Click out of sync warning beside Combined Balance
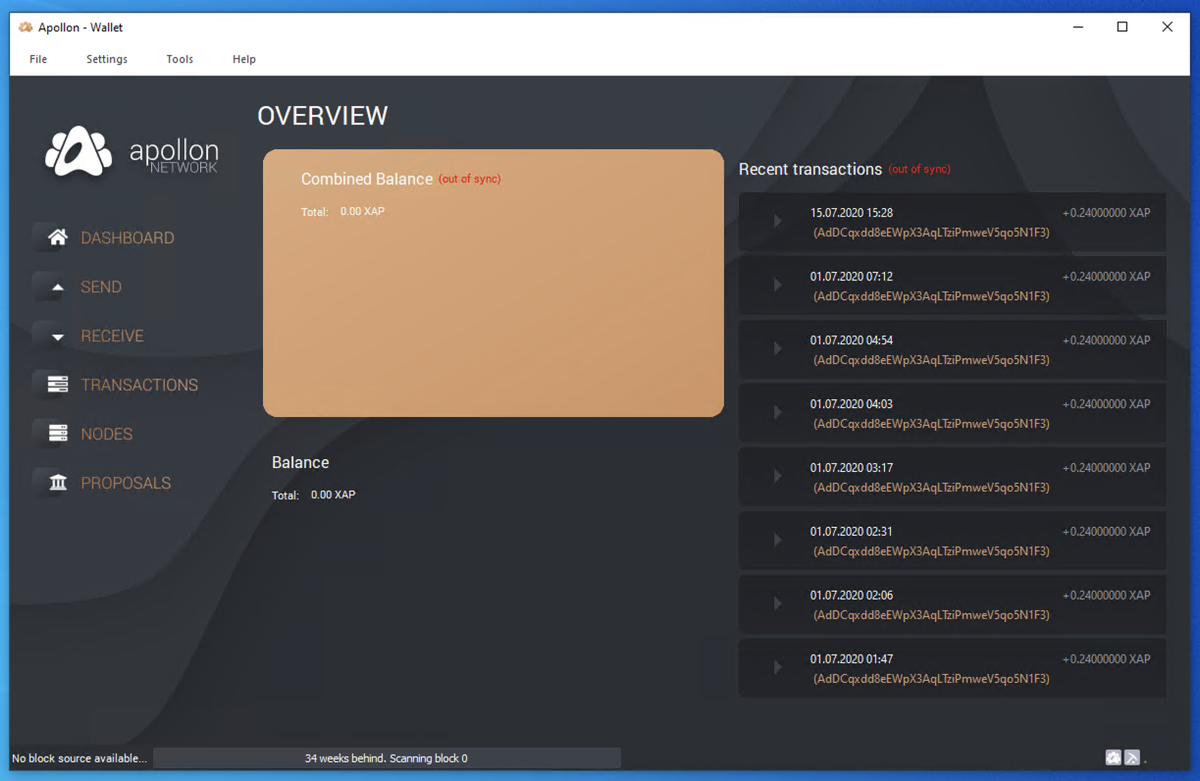This screenshot has height=781, width=1200. tap(469, 179)
